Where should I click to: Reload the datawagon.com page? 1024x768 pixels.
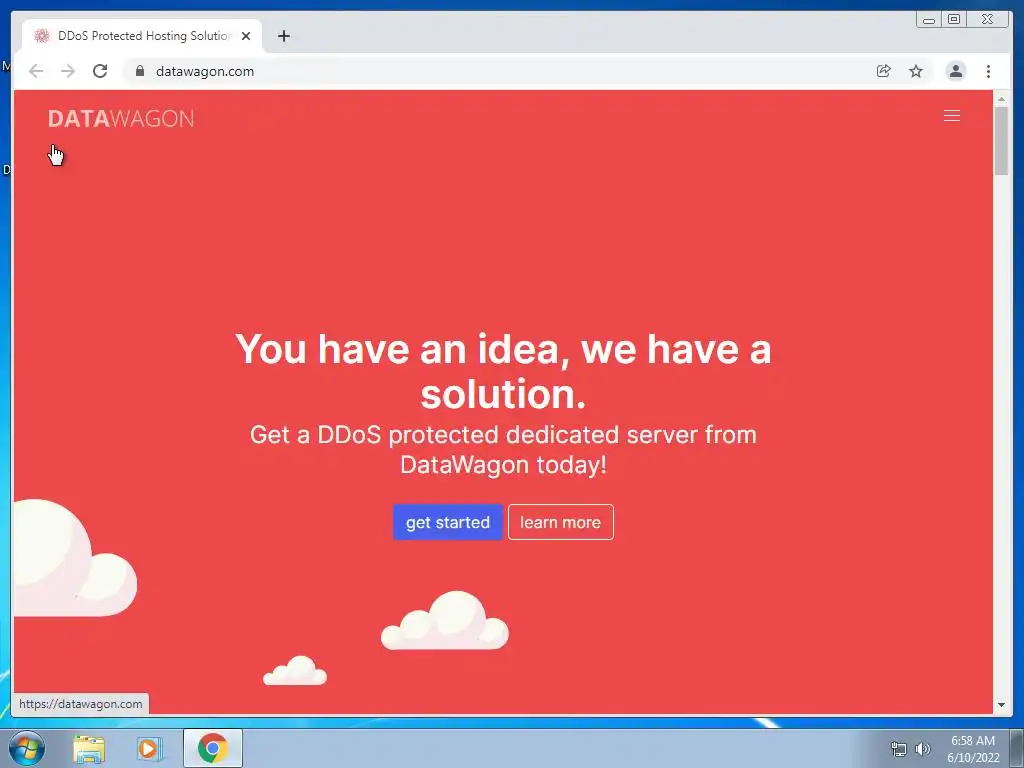[100, 71]
